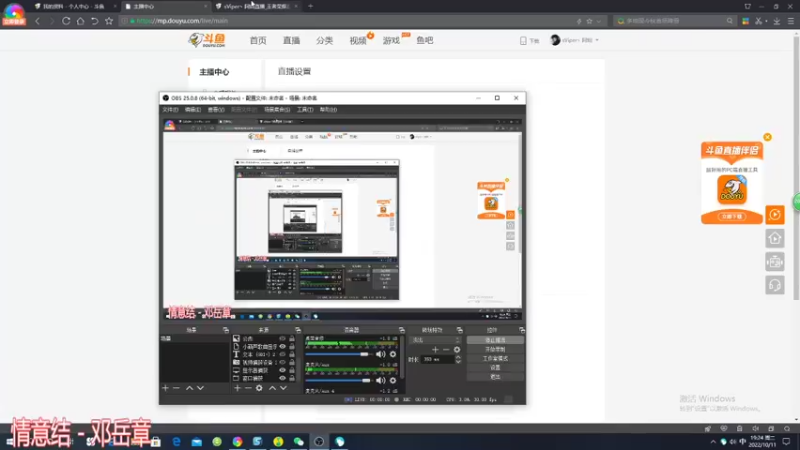Image resolution: width=800 pixels, height=450 pixels.
Task: Lock the 小葫芦歌曲显示 source
Action: [x=292, y=346]
